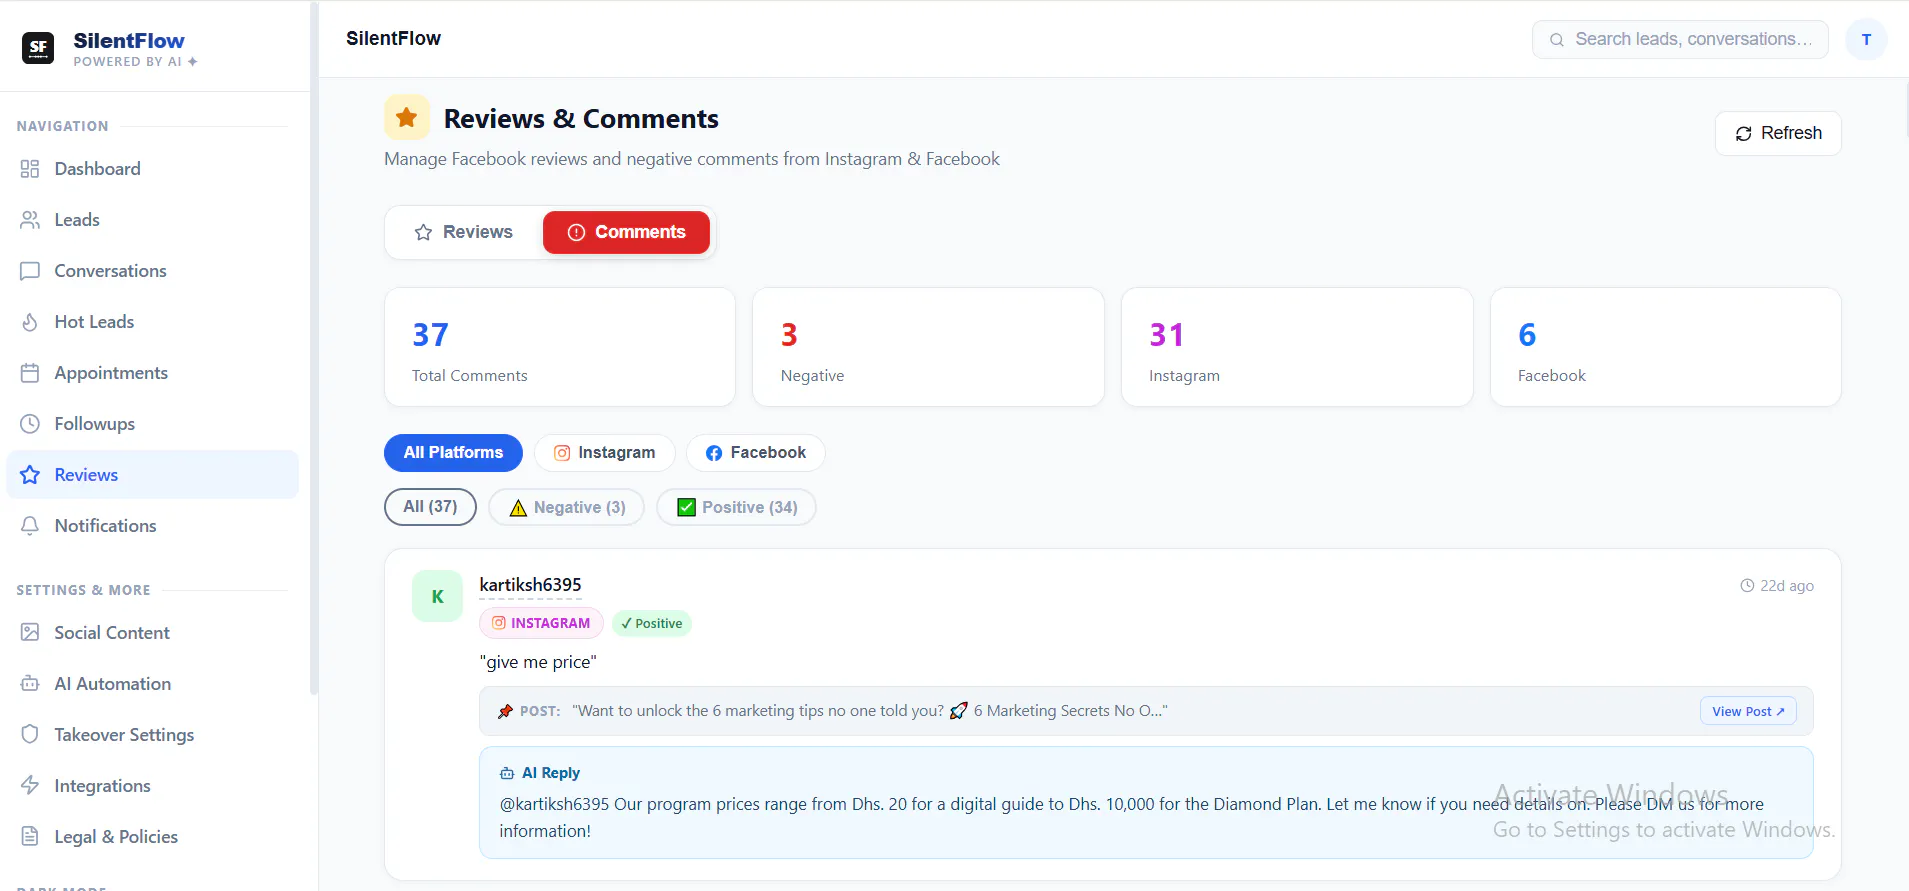
Task: Click the INSTAGRAM platform badge
Action: [541, 623]
